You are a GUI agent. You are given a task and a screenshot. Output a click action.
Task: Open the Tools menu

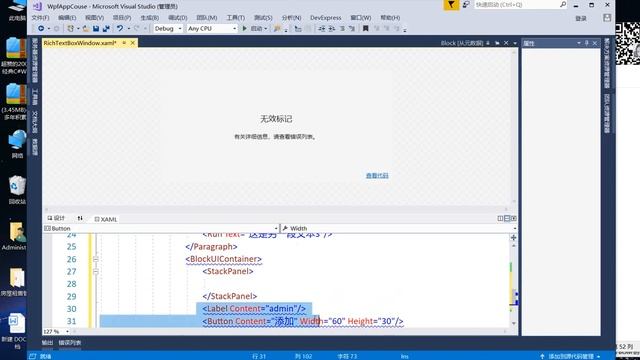tap(236, 18)
